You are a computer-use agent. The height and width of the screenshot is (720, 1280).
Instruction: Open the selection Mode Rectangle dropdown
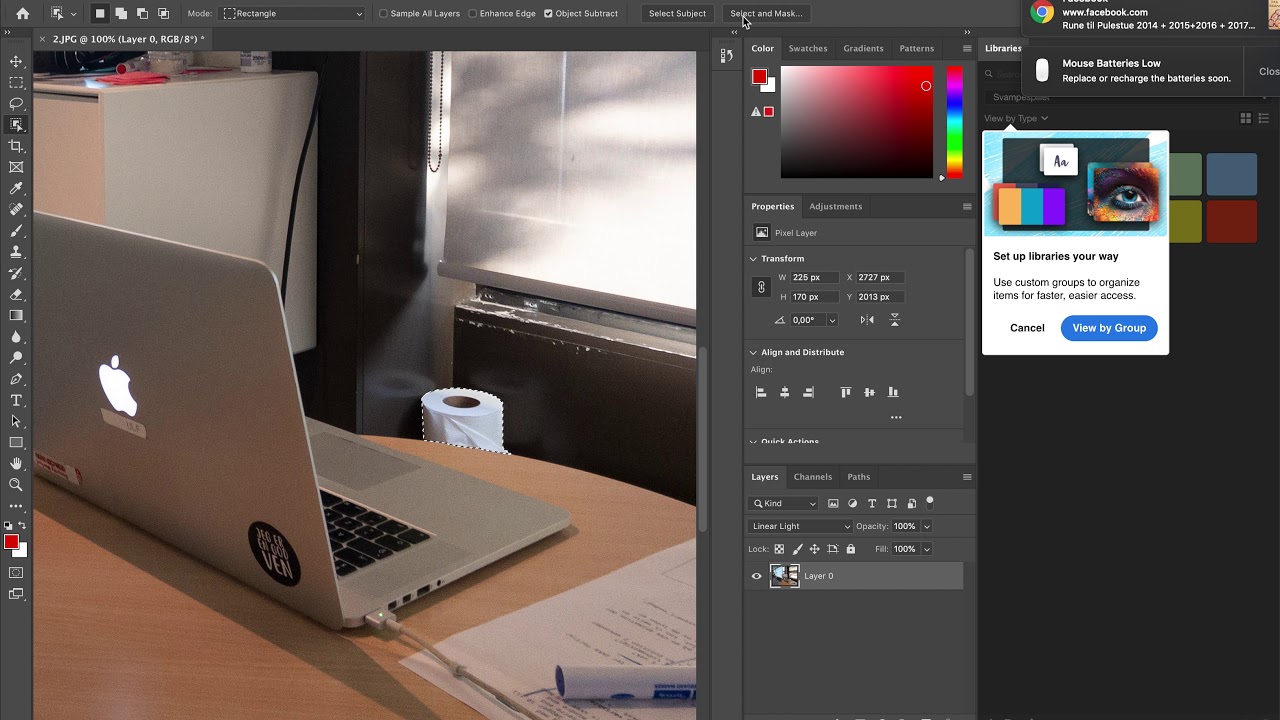tap(293, 14)
